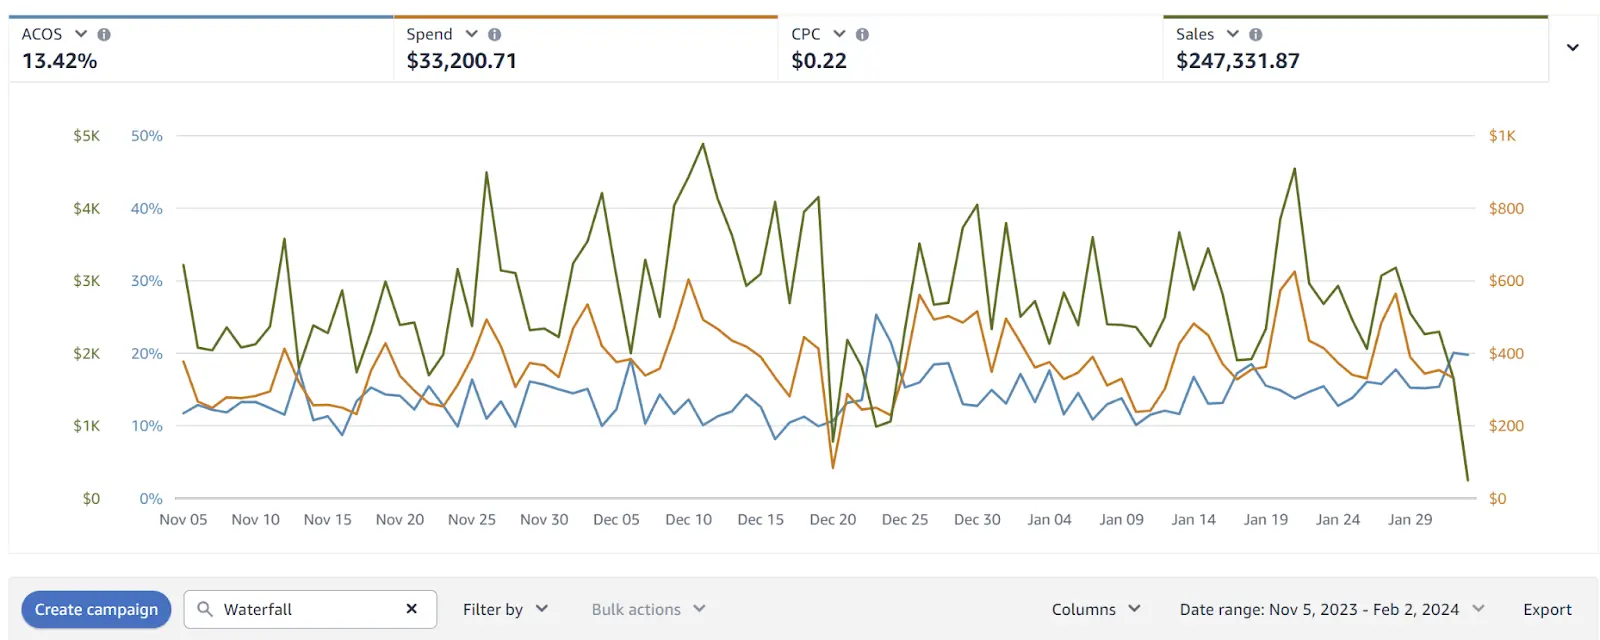Open the Columns menu
Screen dimensions: 1600x640
point(1096,609)
